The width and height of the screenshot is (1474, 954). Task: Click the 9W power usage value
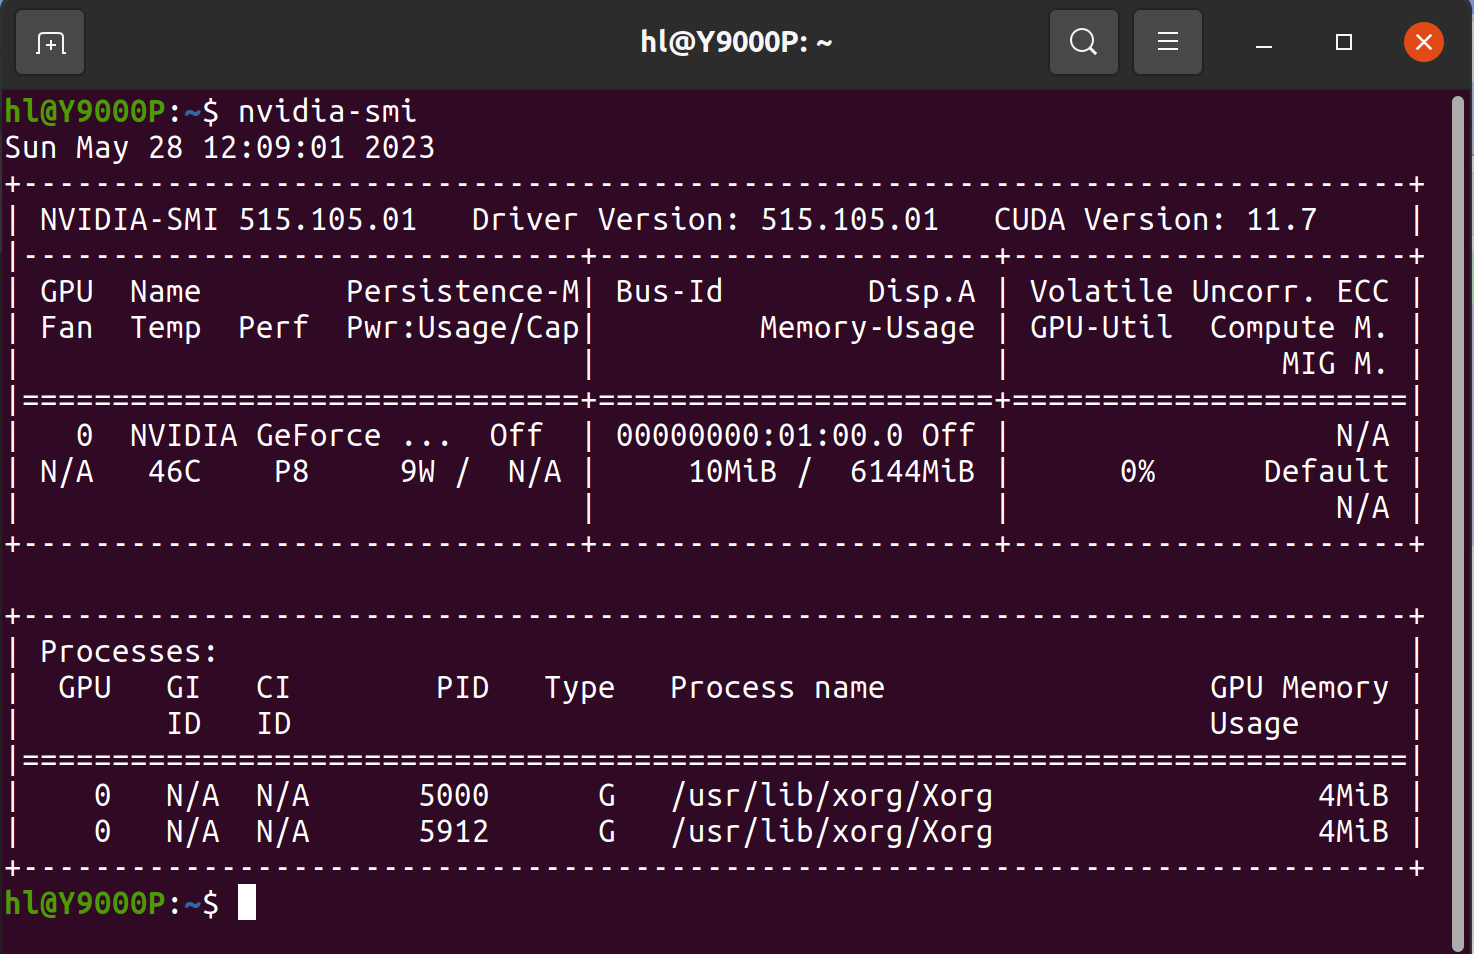pos(417,471)
